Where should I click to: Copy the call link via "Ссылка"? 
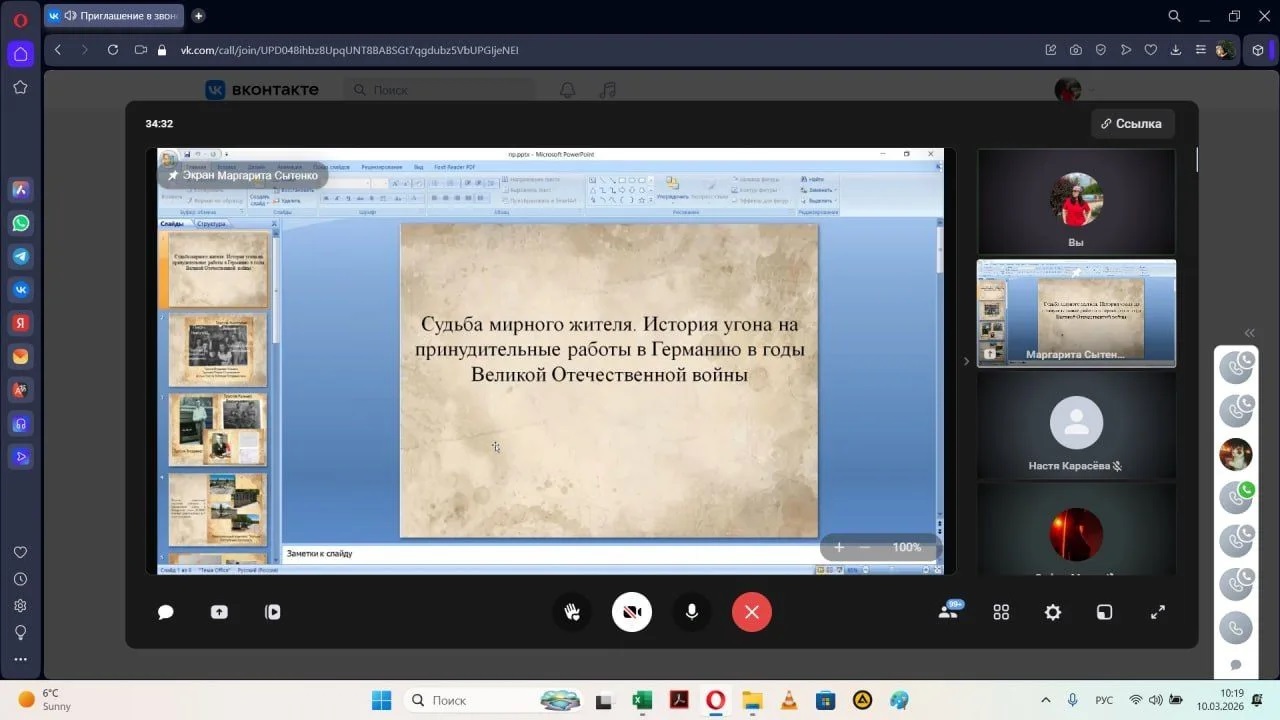(x=1132, y=124)
